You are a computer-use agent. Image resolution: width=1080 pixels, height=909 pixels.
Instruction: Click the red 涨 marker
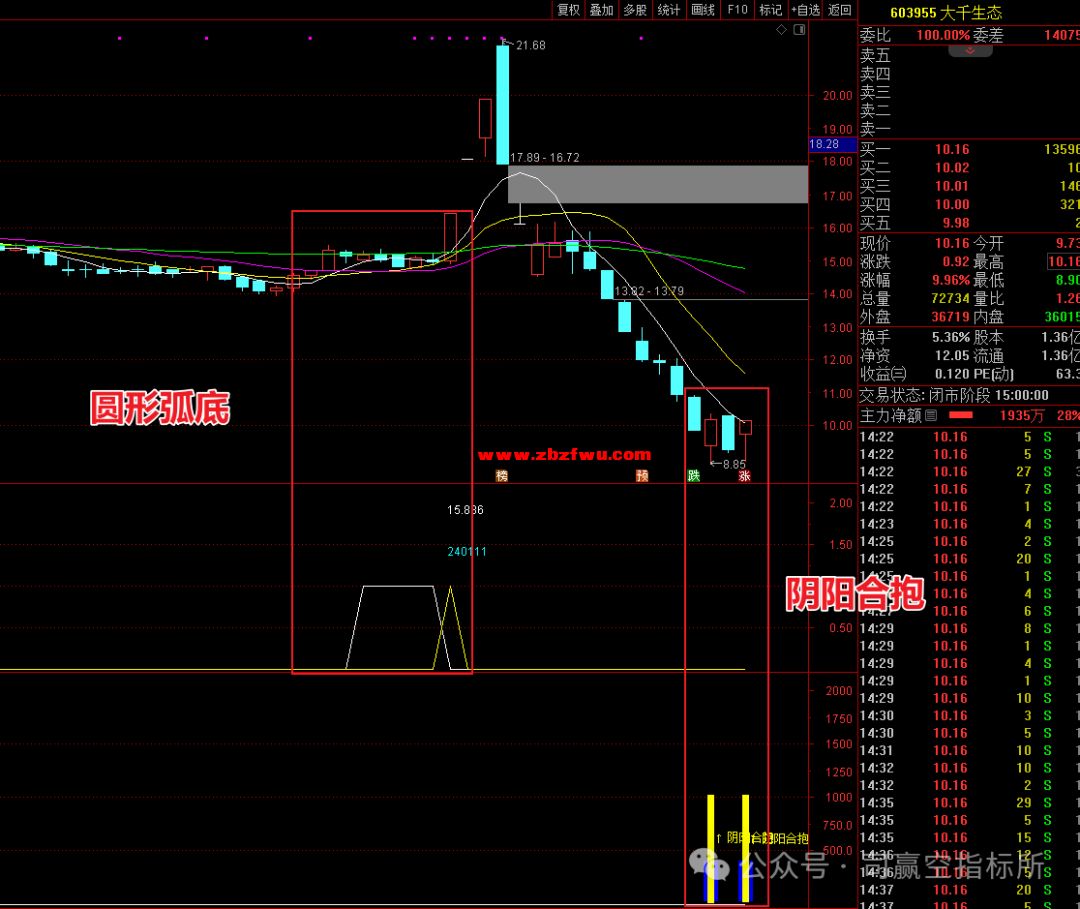coord(745,476)
